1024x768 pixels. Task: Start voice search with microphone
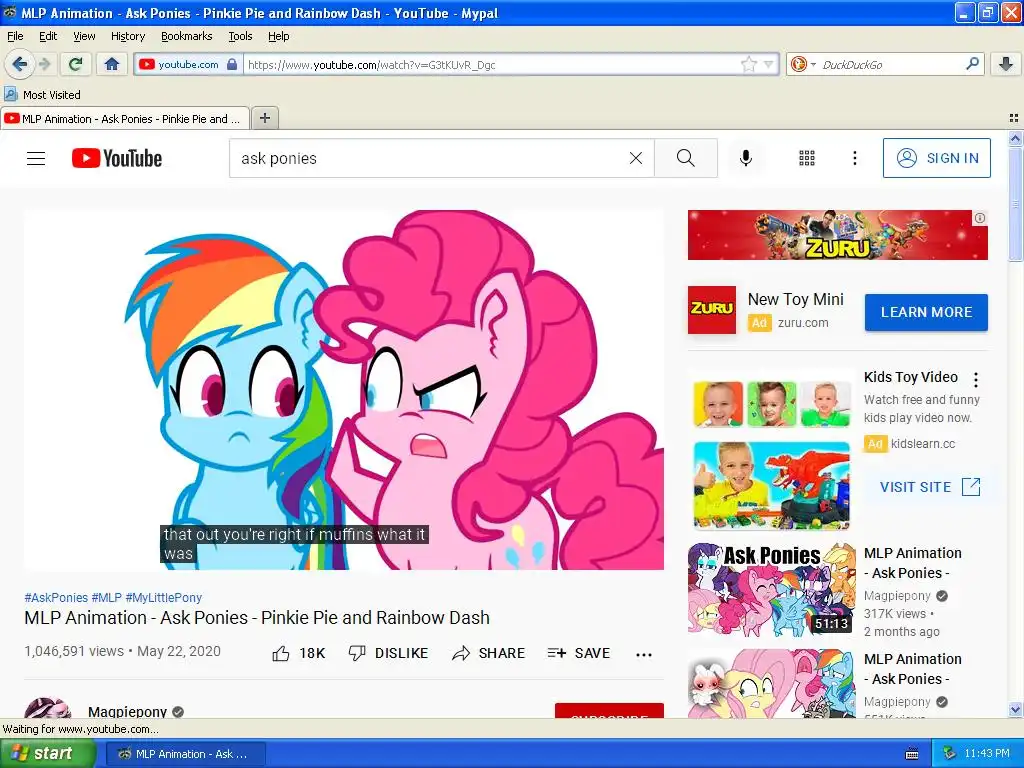(x=745, y=158)
